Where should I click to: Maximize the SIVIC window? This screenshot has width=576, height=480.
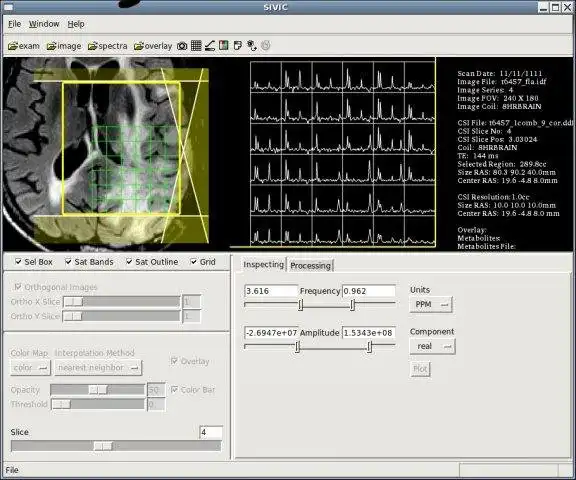pyautogui.click(x=556, y=7)
